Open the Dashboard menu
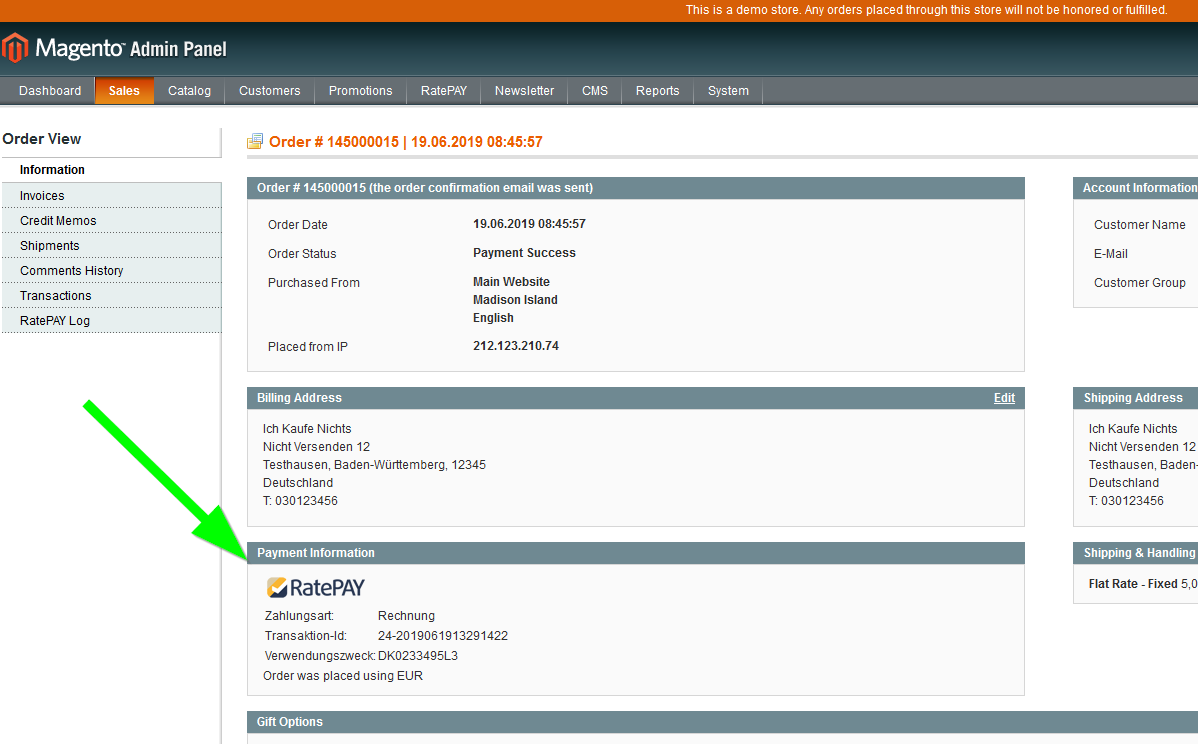The width and height of the screenshot is (1198, 744). coord(50,91)
